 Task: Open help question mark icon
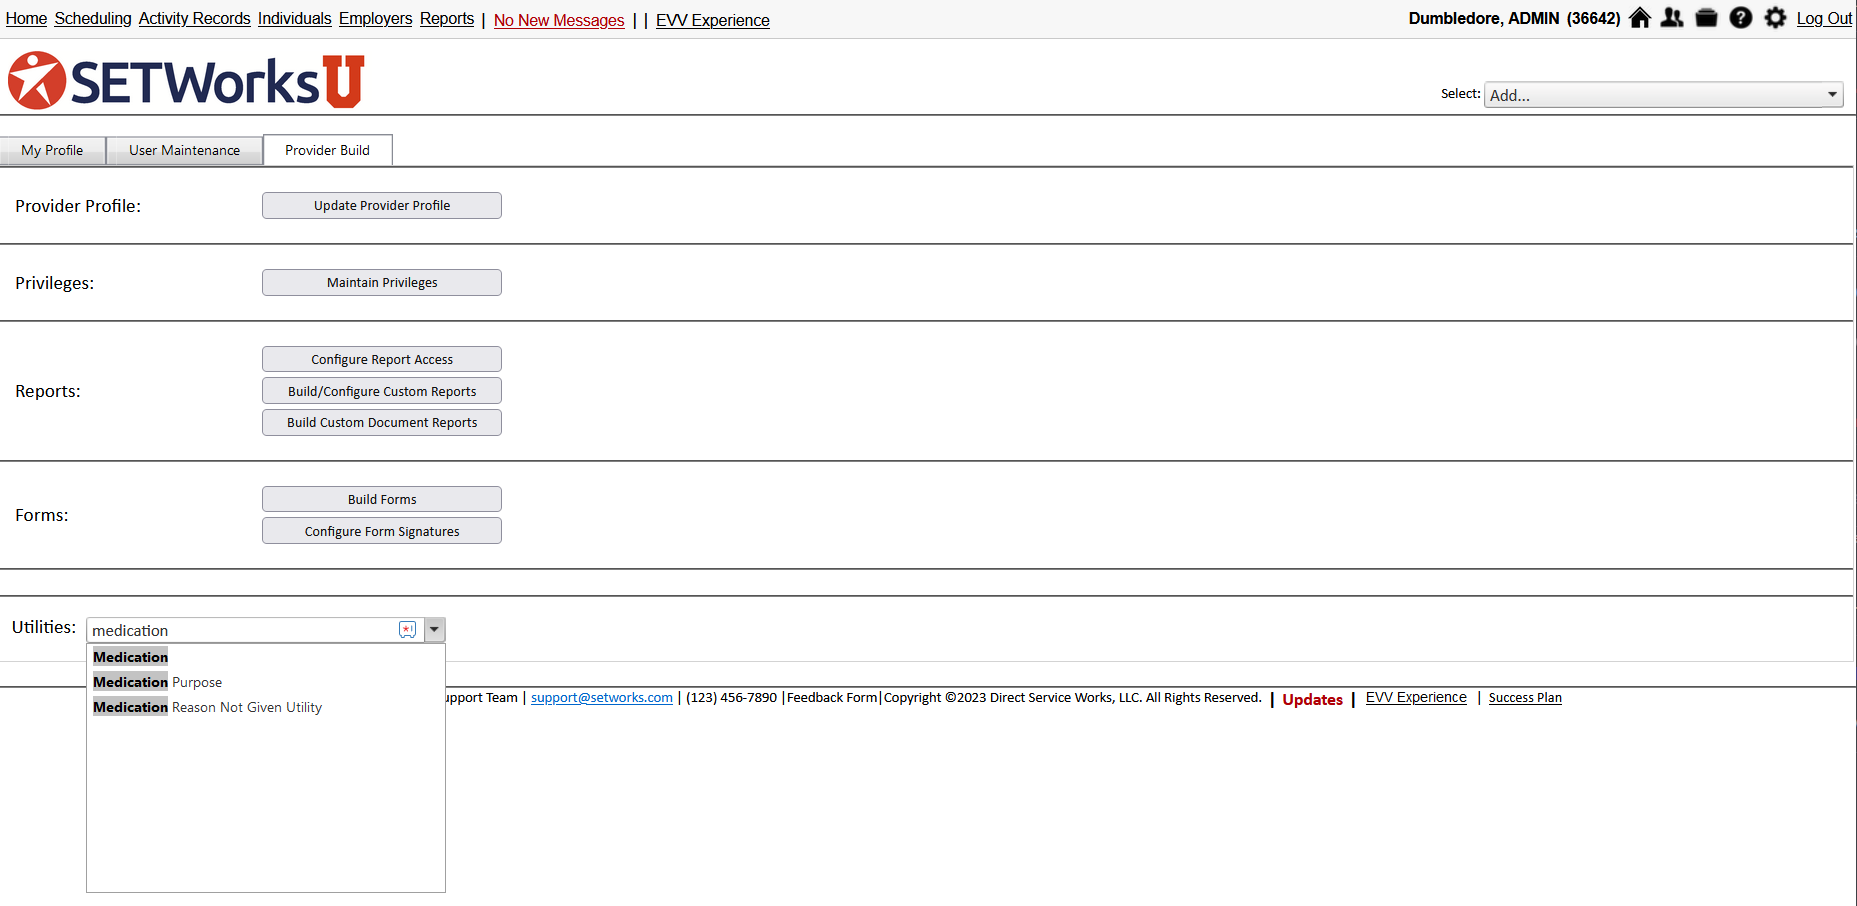[x=1740, y=18]
